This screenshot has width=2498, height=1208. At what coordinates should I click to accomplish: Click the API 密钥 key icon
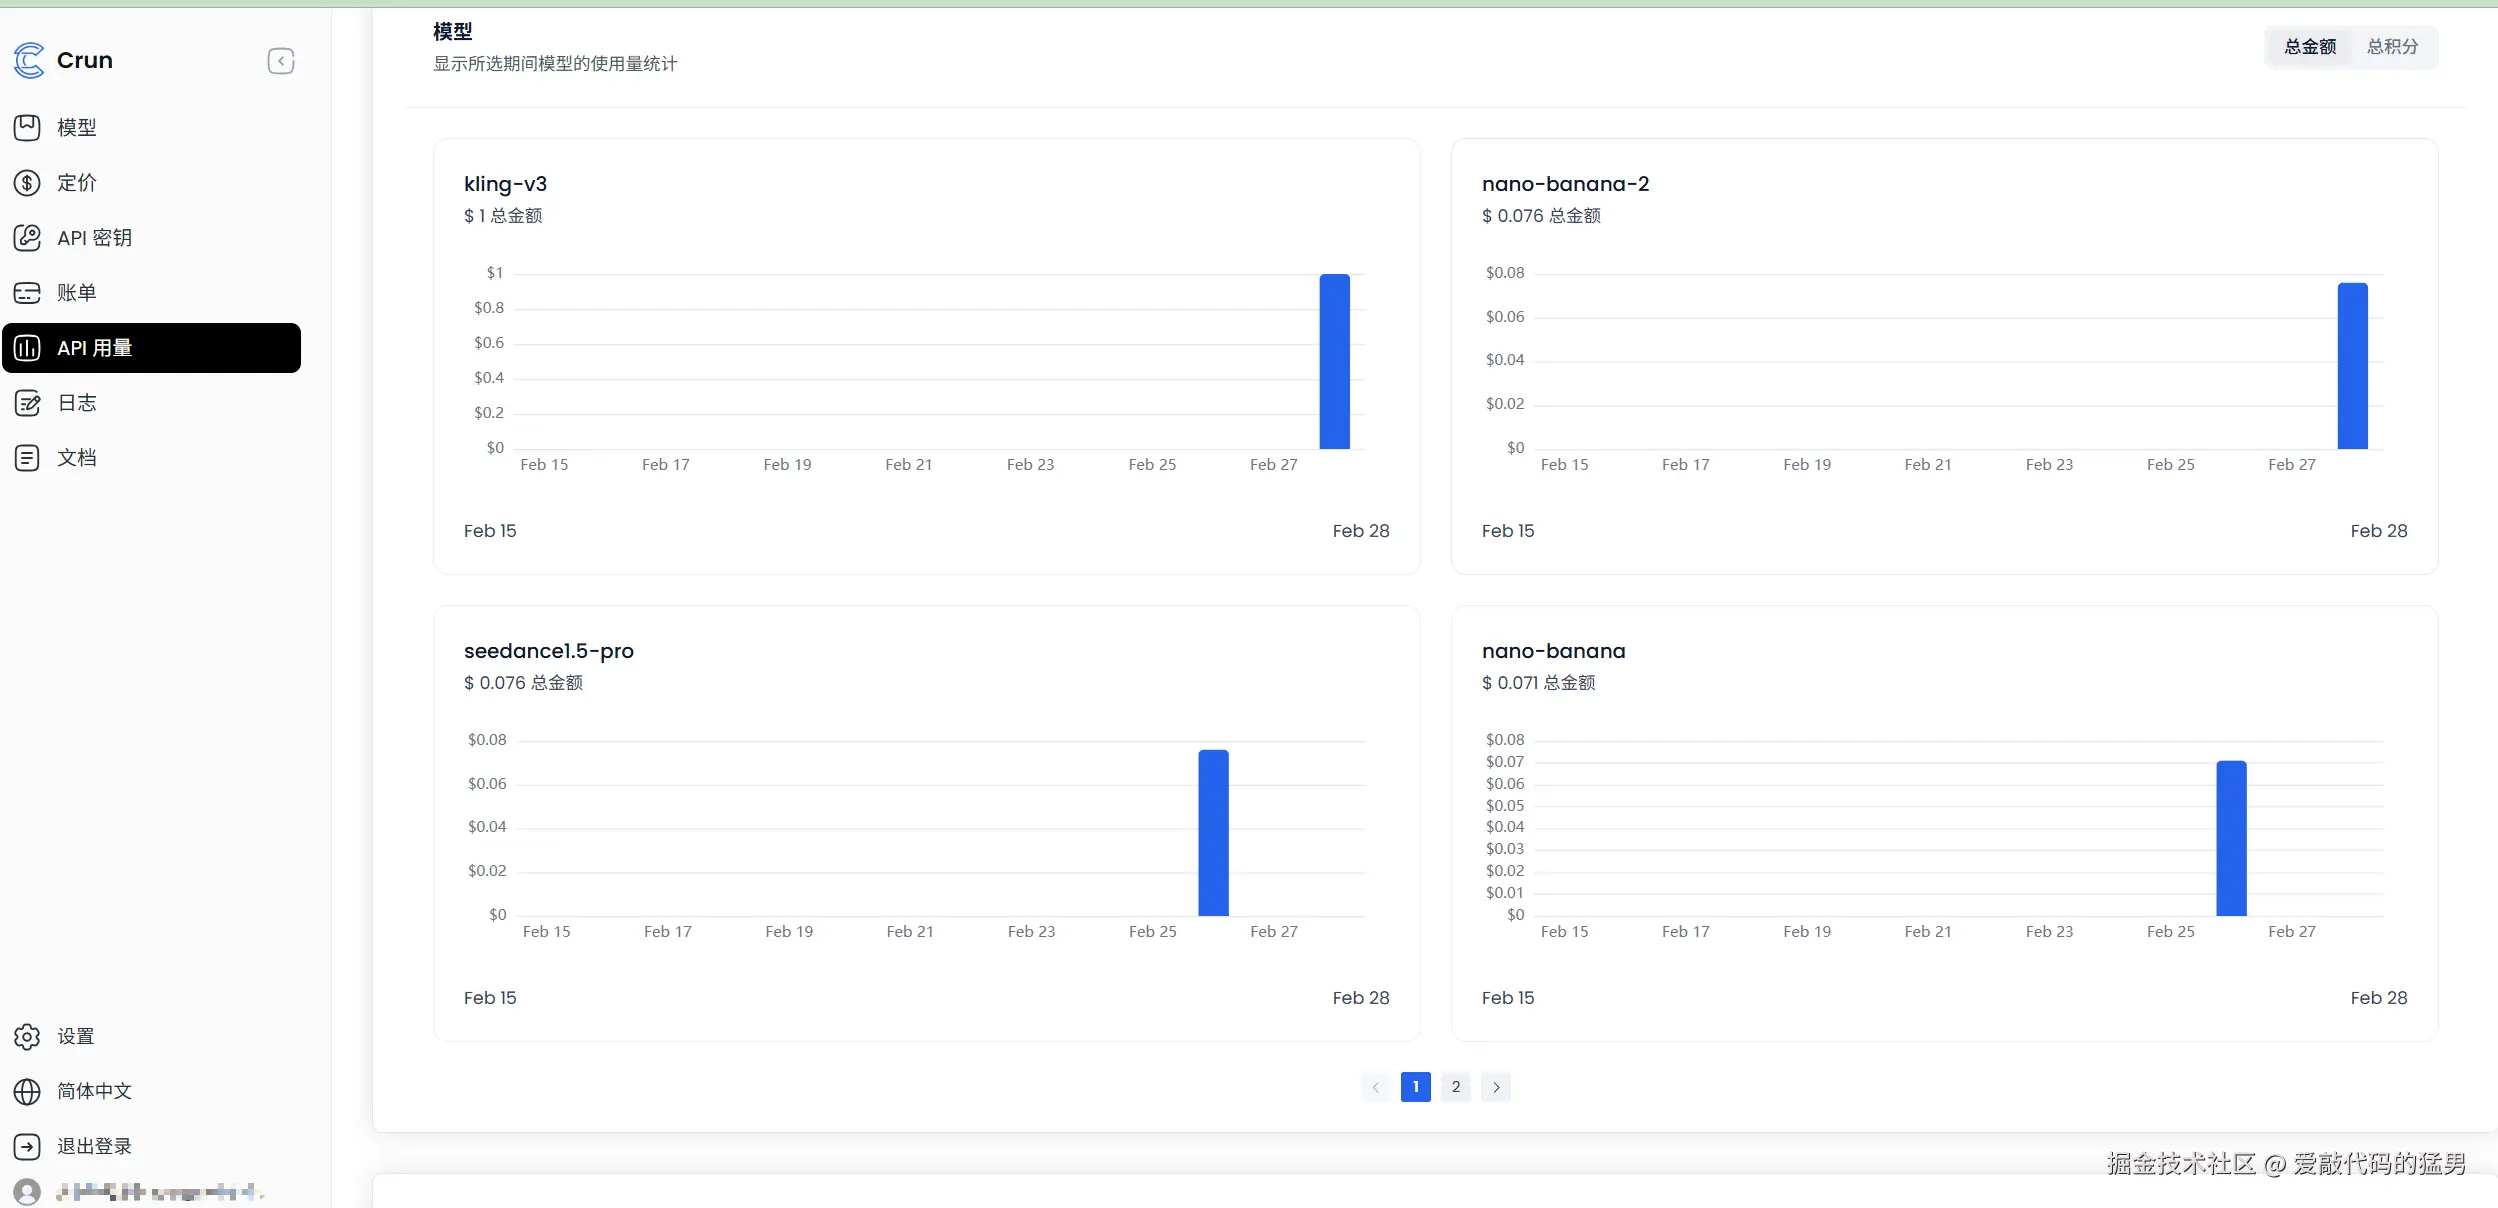27,237
